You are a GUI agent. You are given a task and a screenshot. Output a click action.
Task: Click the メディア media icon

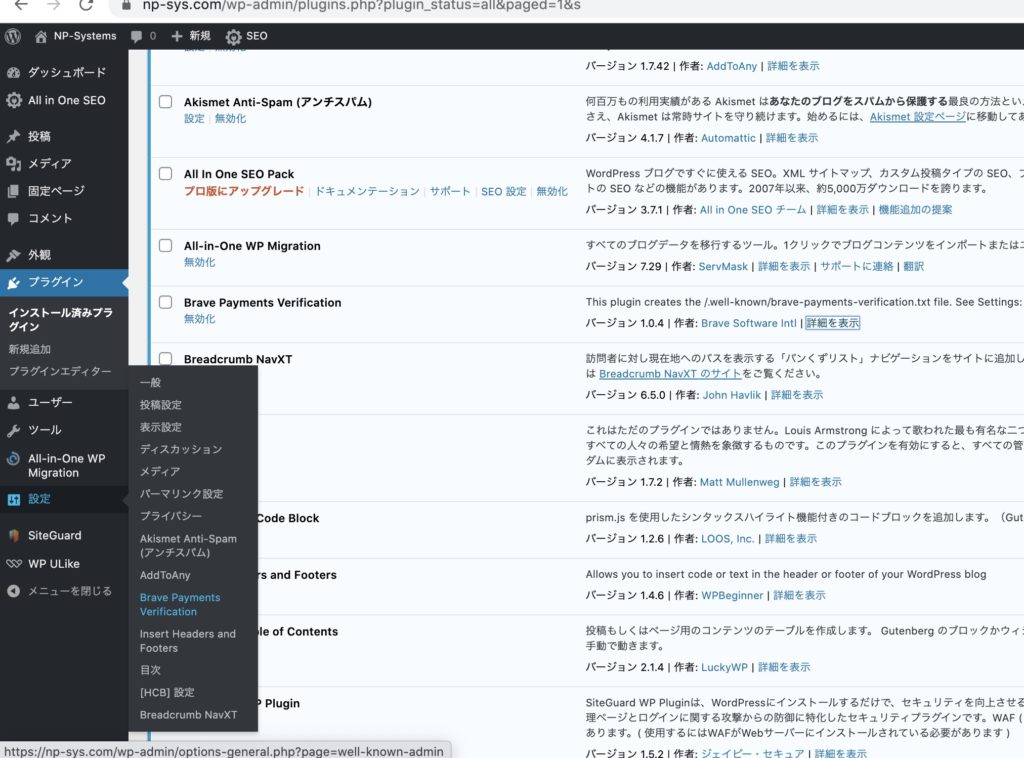coord(13,164)
